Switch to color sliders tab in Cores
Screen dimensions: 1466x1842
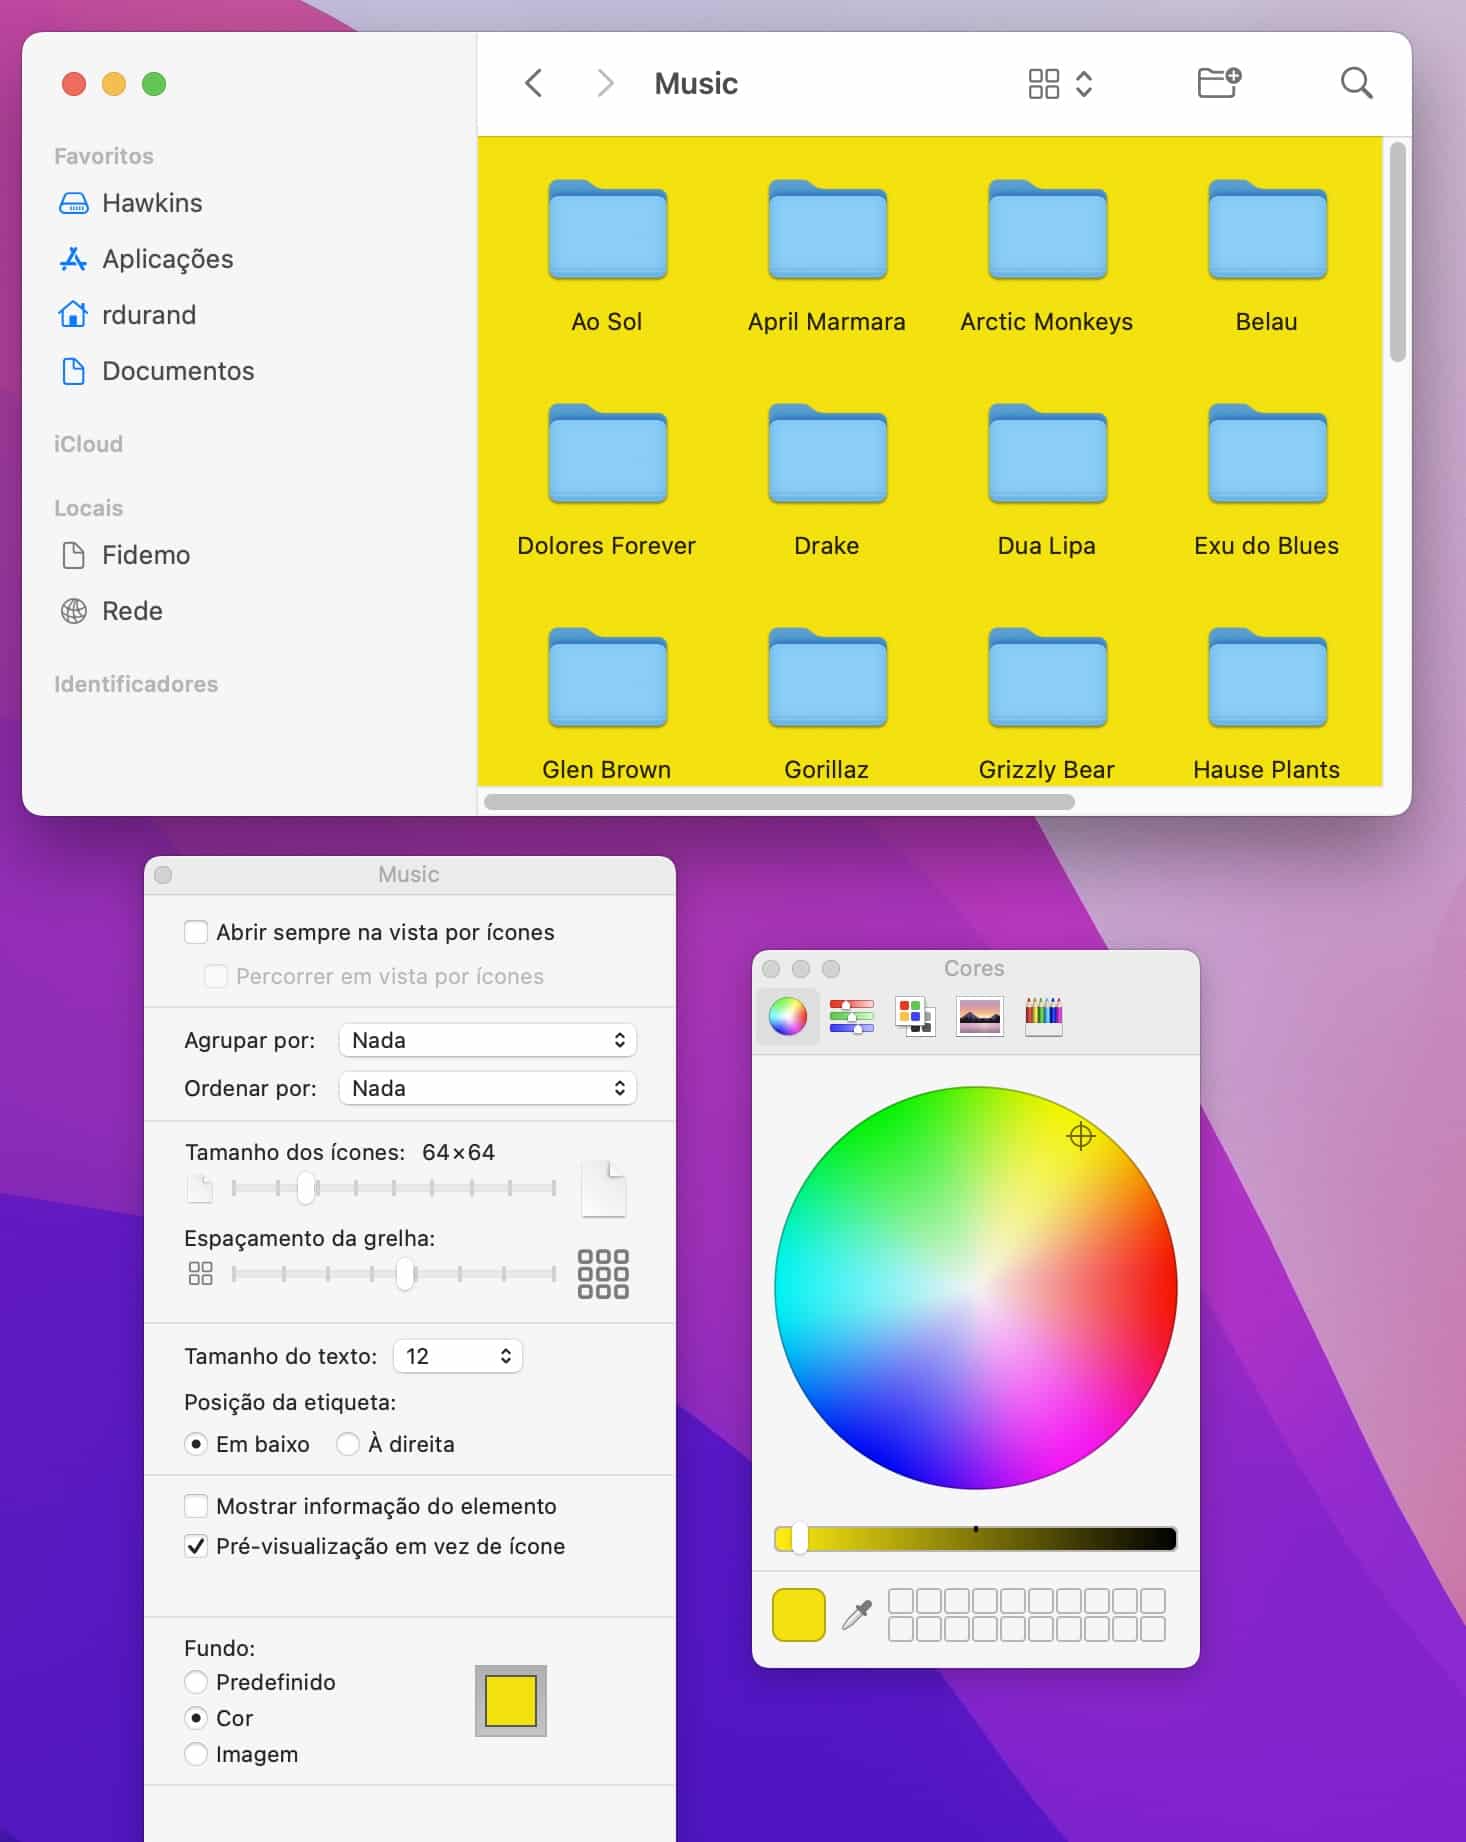point(851,1016)
